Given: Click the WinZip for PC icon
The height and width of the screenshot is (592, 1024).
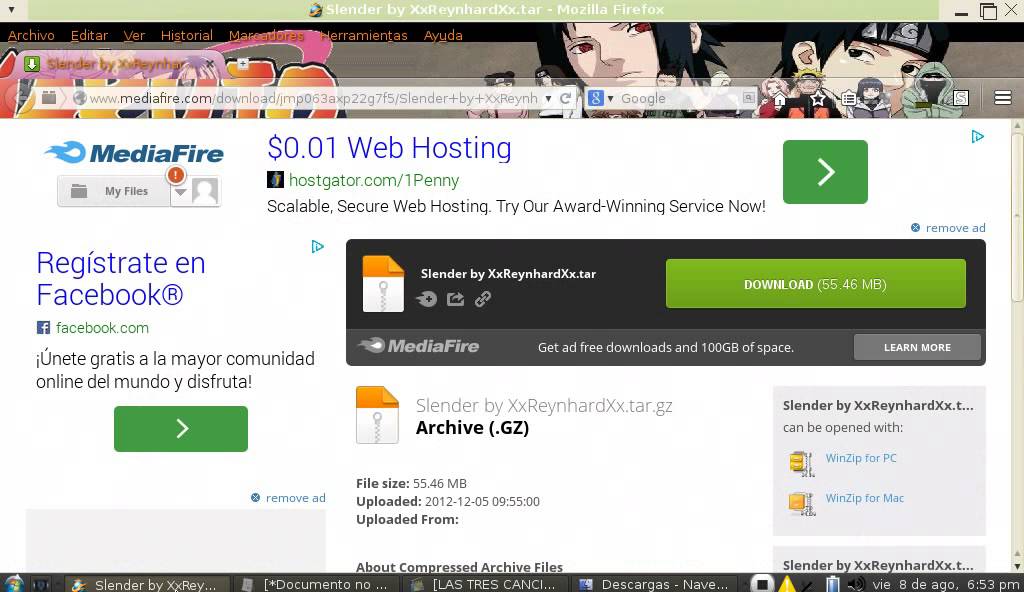Looking at the screenshot, I should [801, 463].
